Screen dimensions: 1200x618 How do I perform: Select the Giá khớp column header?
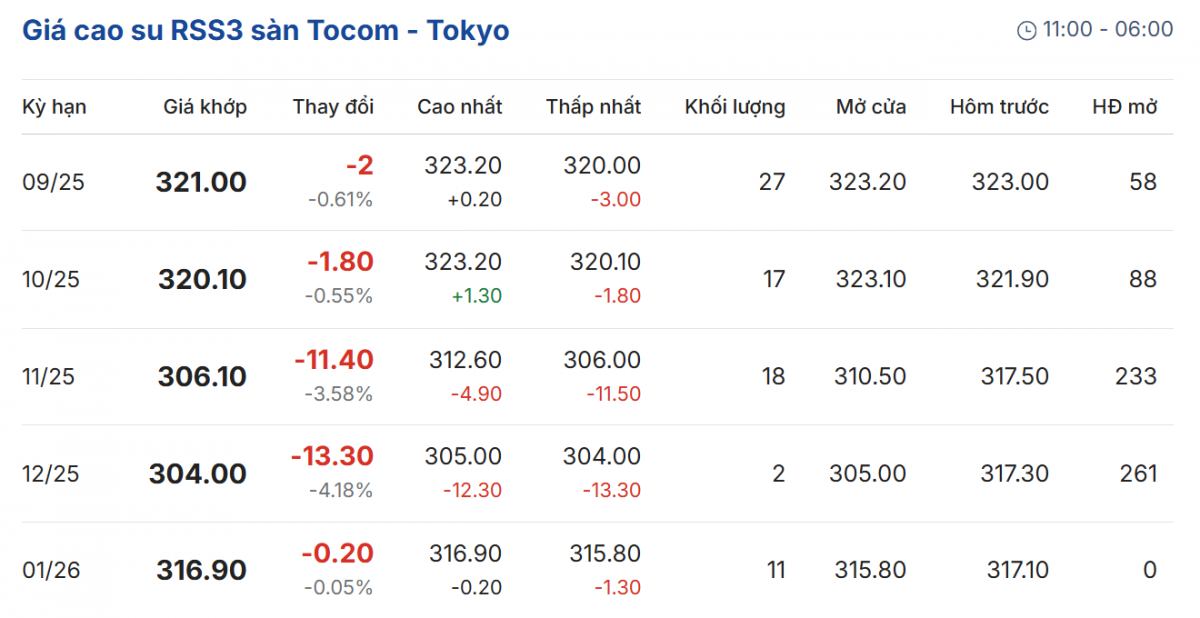coord(205,107)
